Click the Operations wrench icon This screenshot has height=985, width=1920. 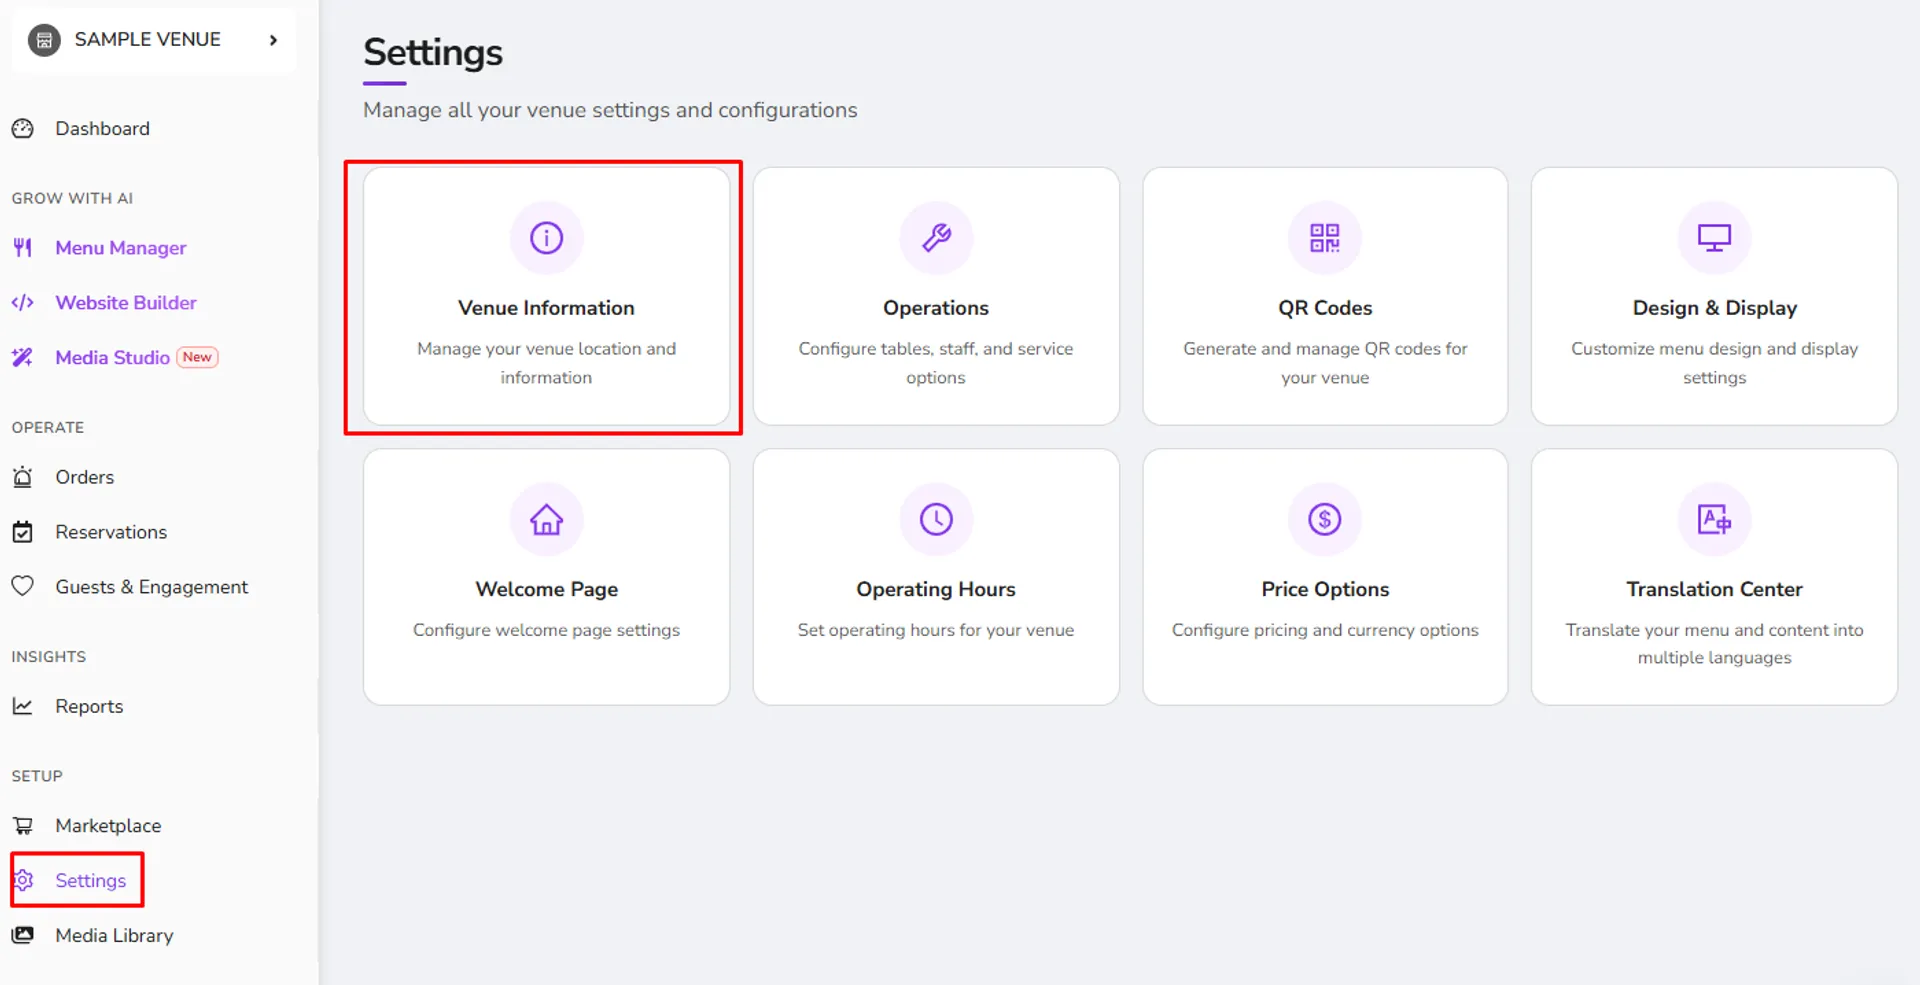[936, 238]
